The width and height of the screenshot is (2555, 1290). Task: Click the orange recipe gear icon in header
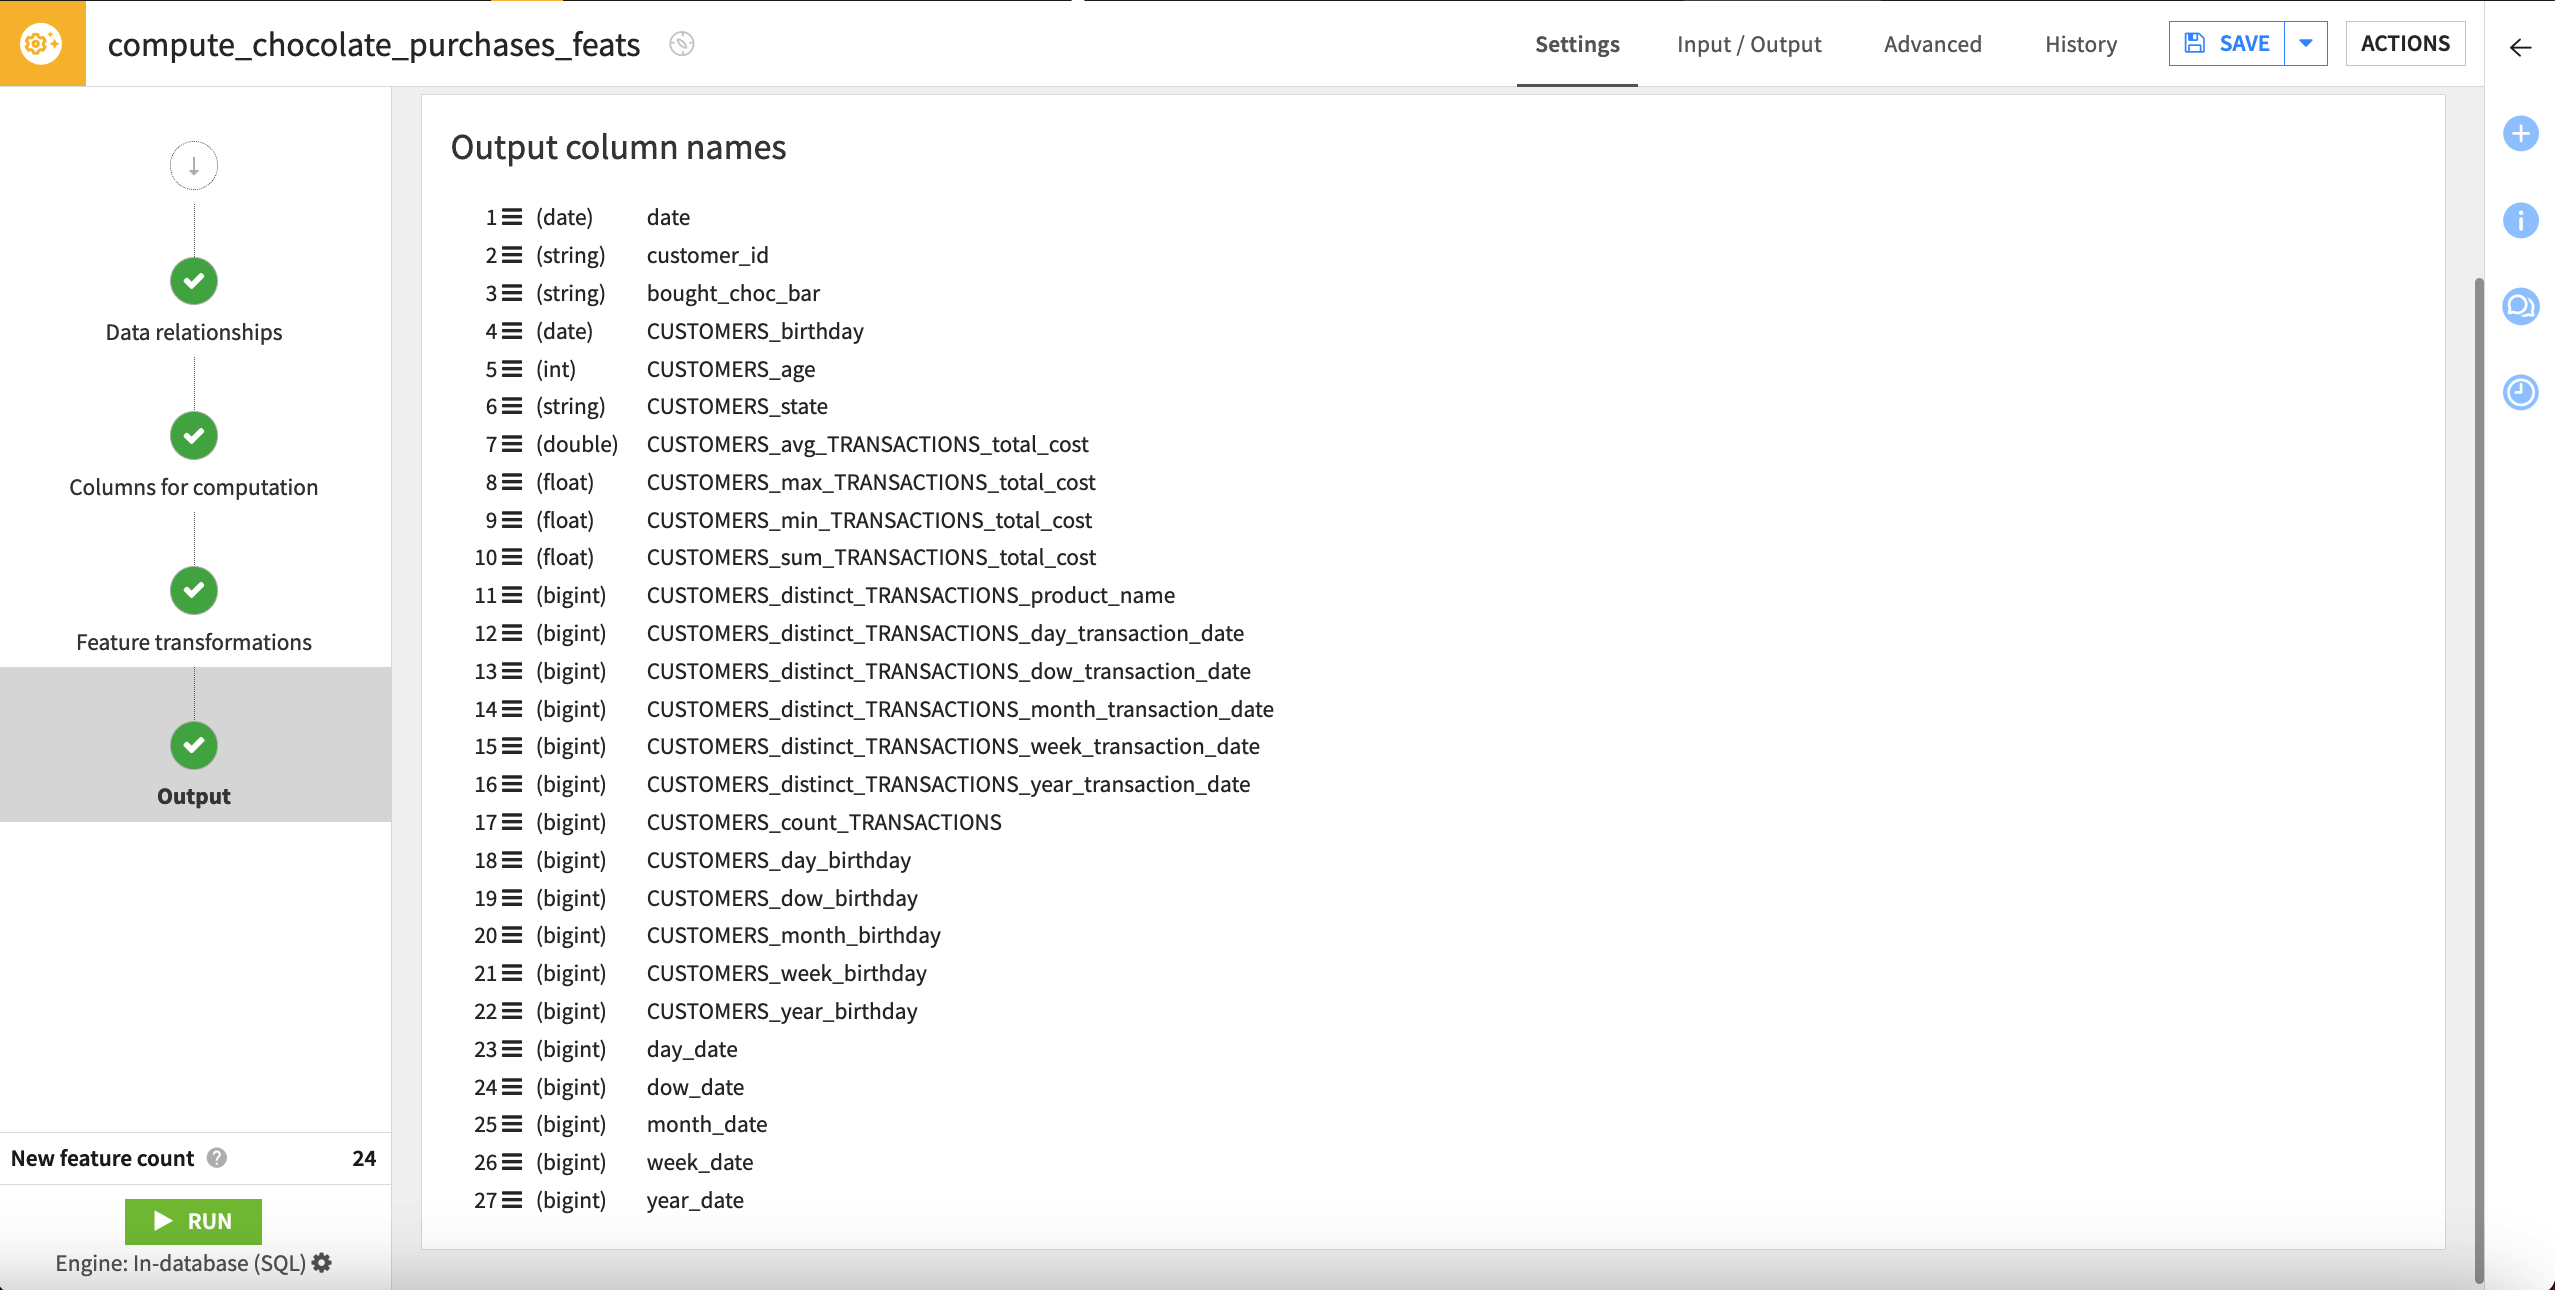click(41, 43)
